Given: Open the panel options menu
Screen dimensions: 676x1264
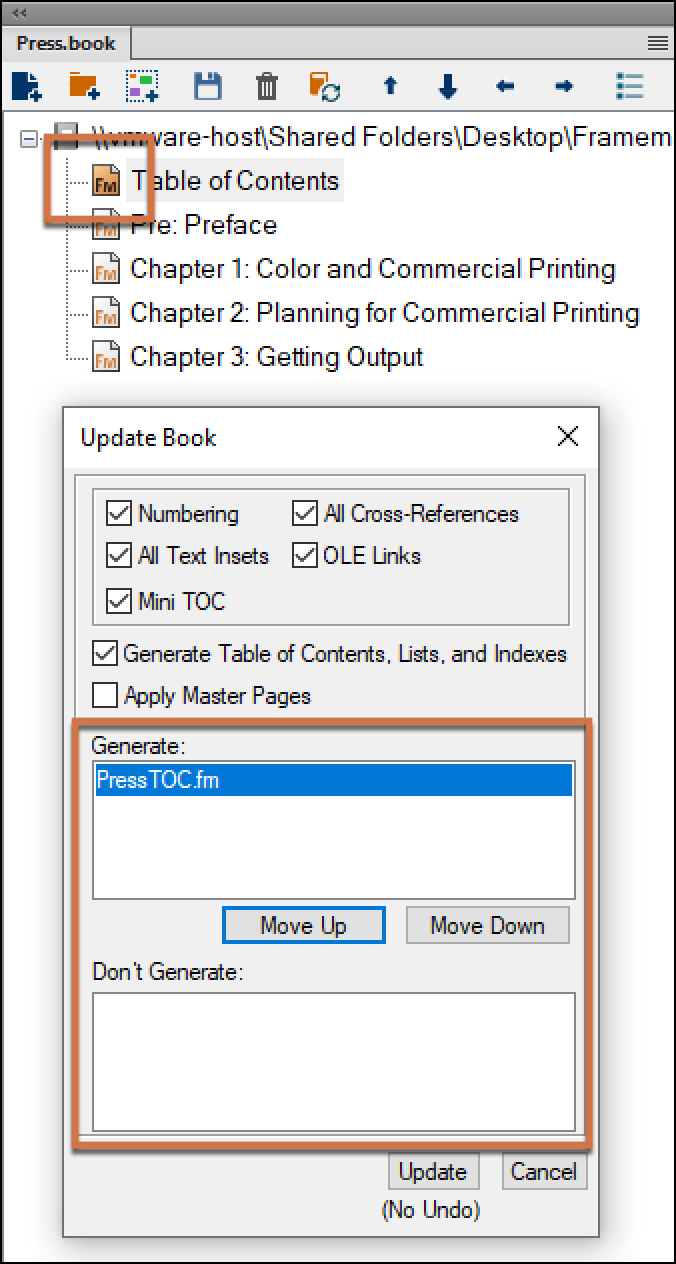Looking at the screenshot, I should click(x=657, y=43).
